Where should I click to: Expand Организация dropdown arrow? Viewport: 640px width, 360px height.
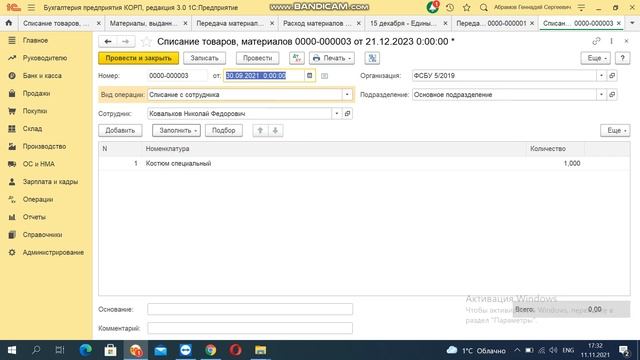coord(601,76)
